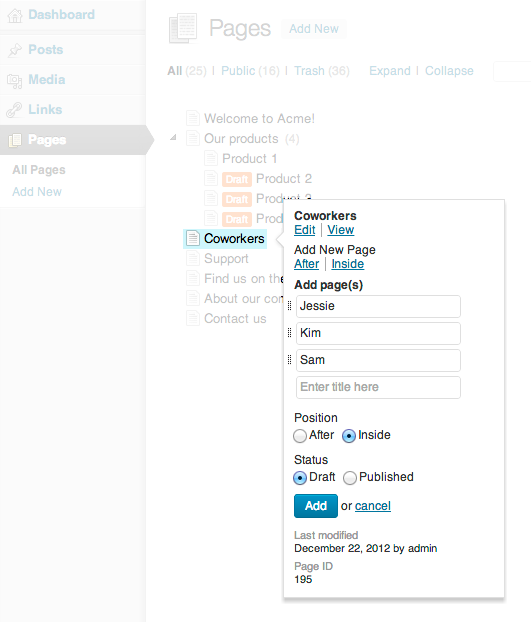Open Edit link for Coworkers page
The image size is (531, 622).
coord(305,230)
